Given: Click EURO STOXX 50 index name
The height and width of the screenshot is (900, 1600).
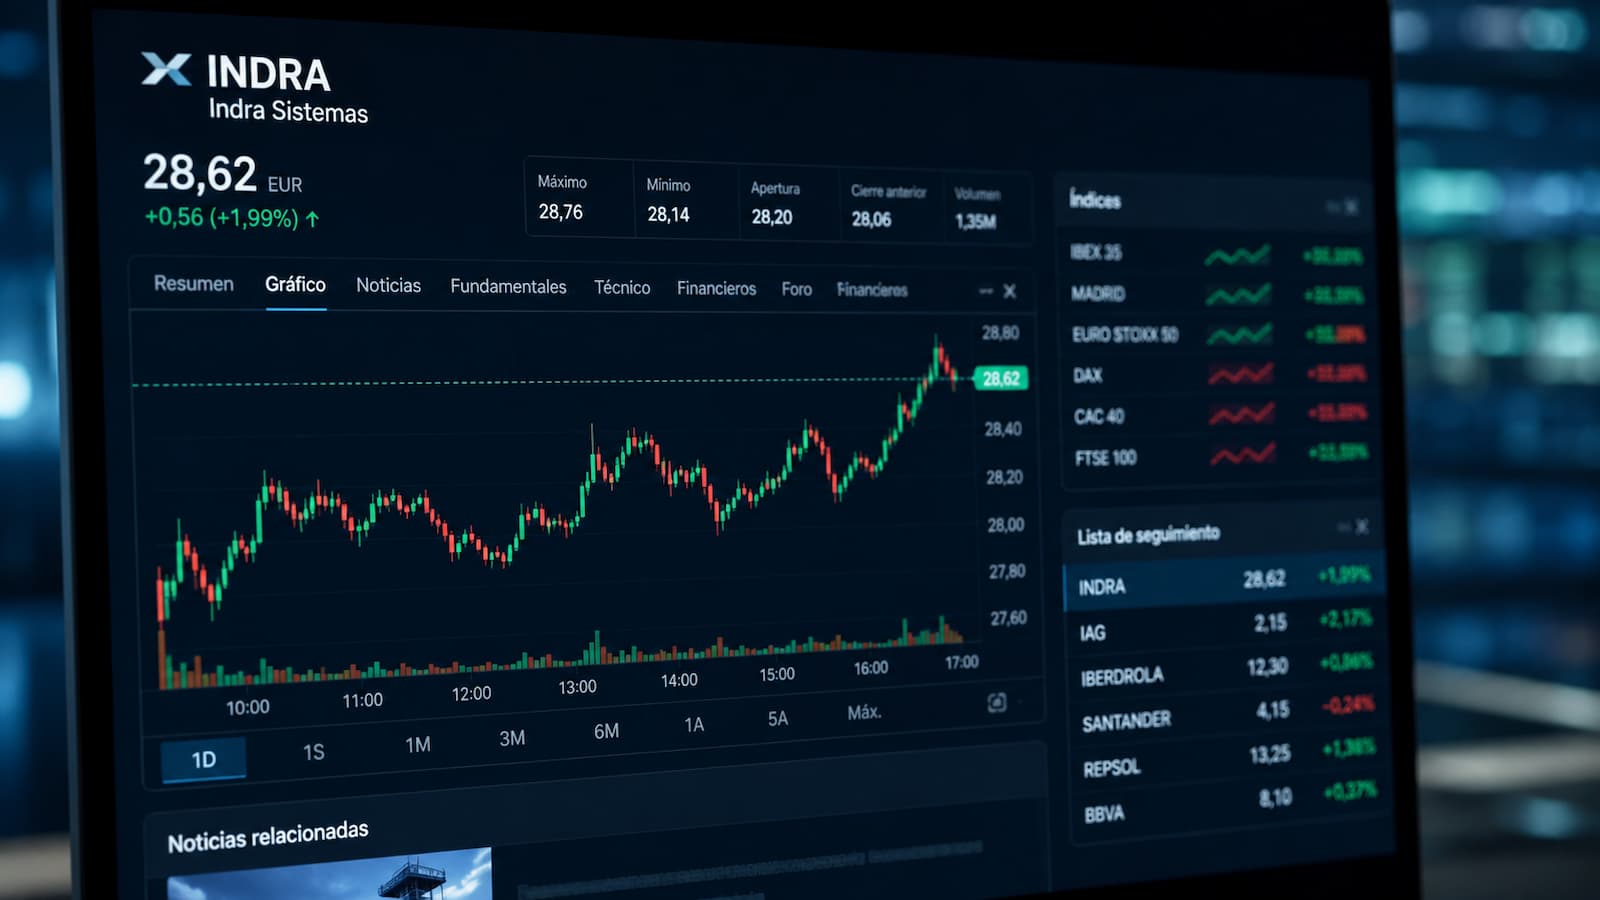Looking at the screenshot, I should (1125, 334).
